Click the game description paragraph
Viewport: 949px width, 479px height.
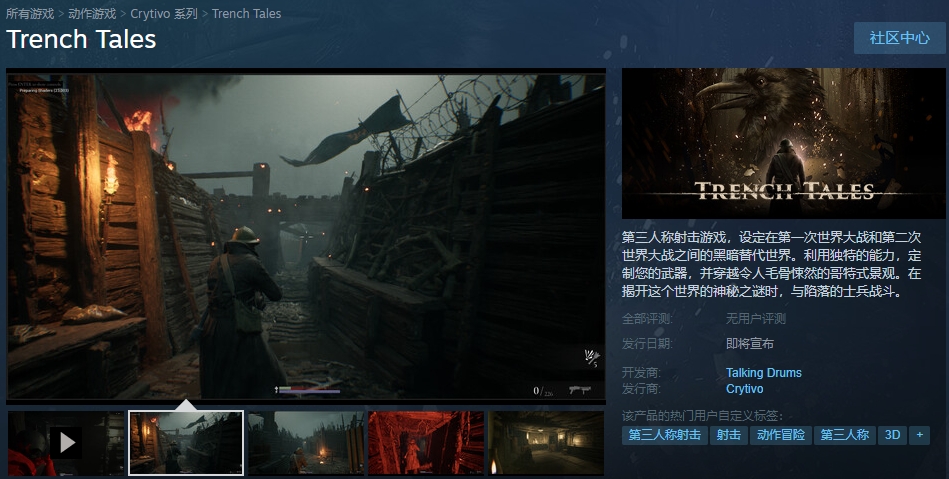tap(772, 264)
